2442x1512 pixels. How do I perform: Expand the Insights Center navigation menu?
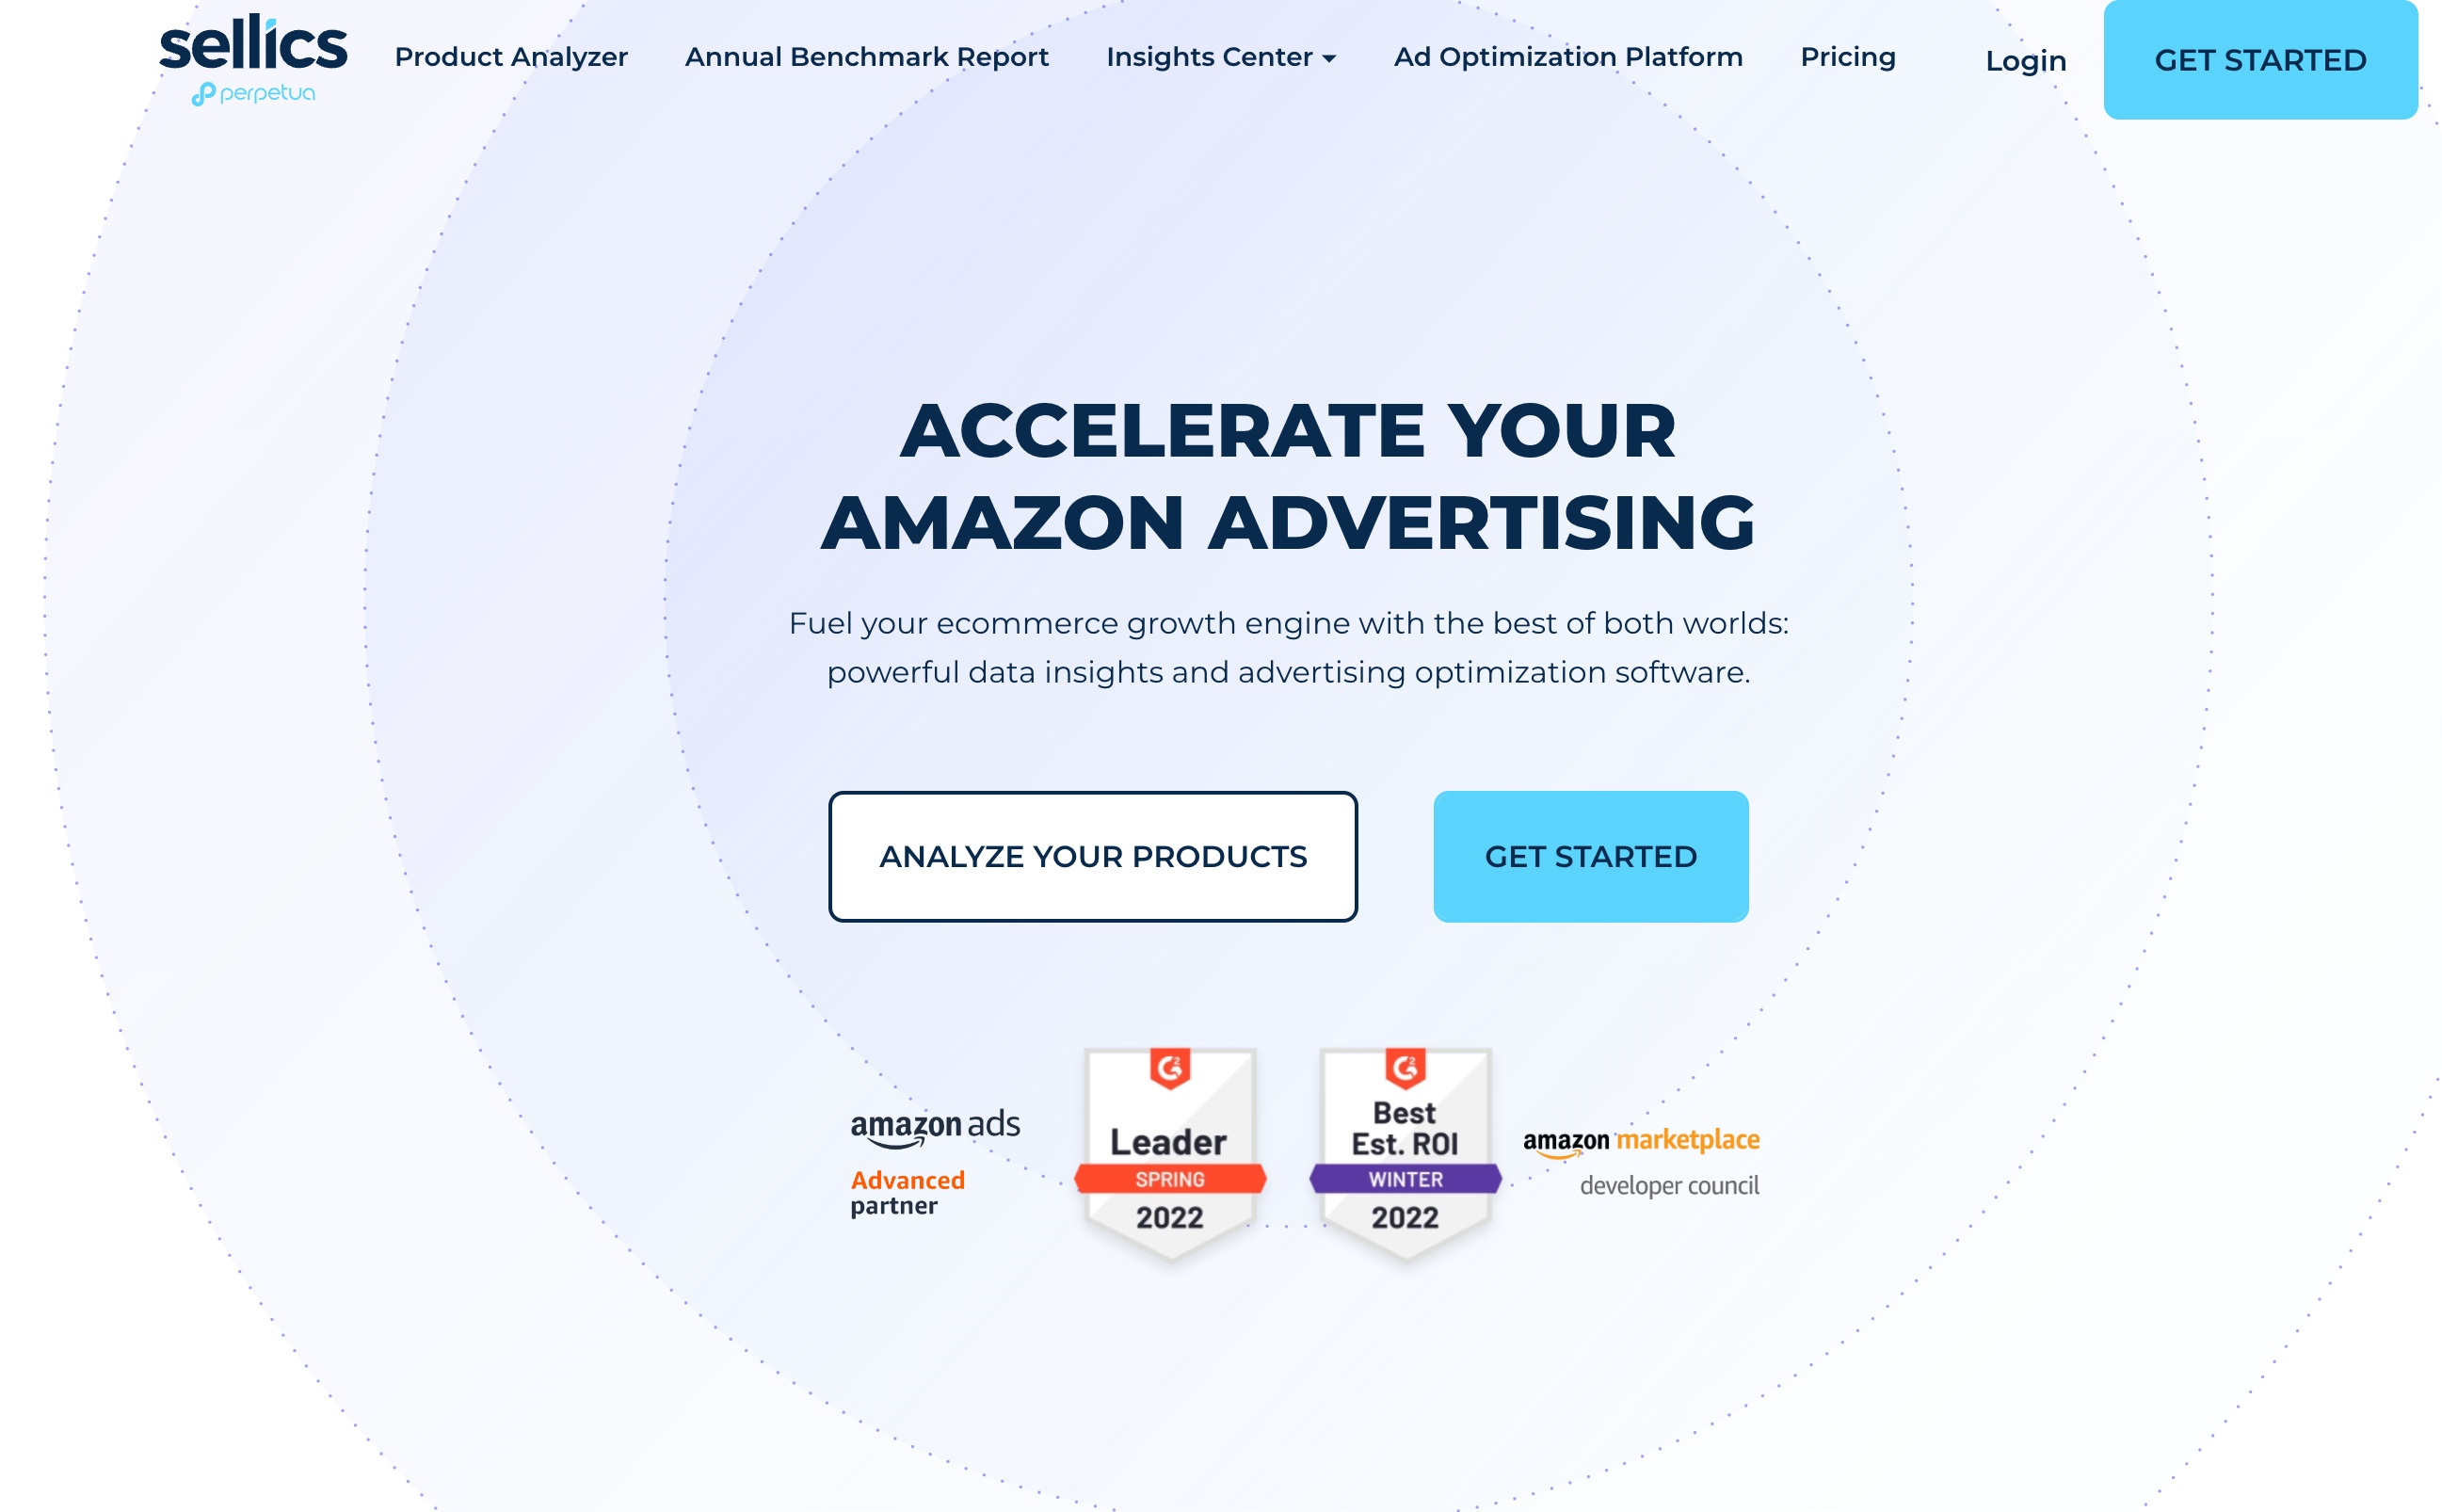point(1221,57)
